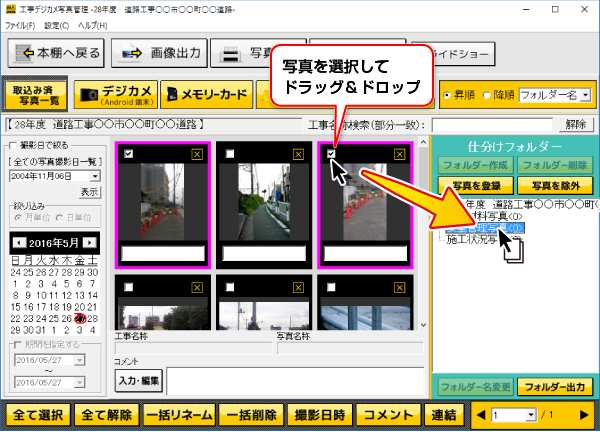This screenshot has height=432, width=600.
Task: Check the fourth photo's checkbox
Action: [129, 287]
